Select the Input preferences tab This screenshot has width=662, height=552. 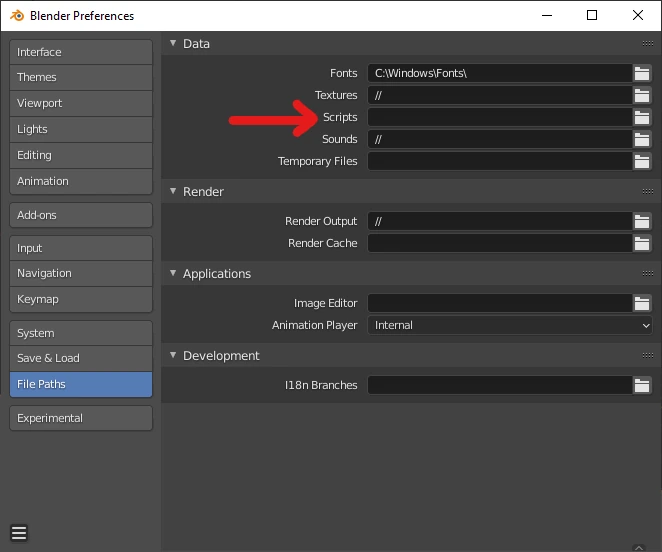coord(81,248)
